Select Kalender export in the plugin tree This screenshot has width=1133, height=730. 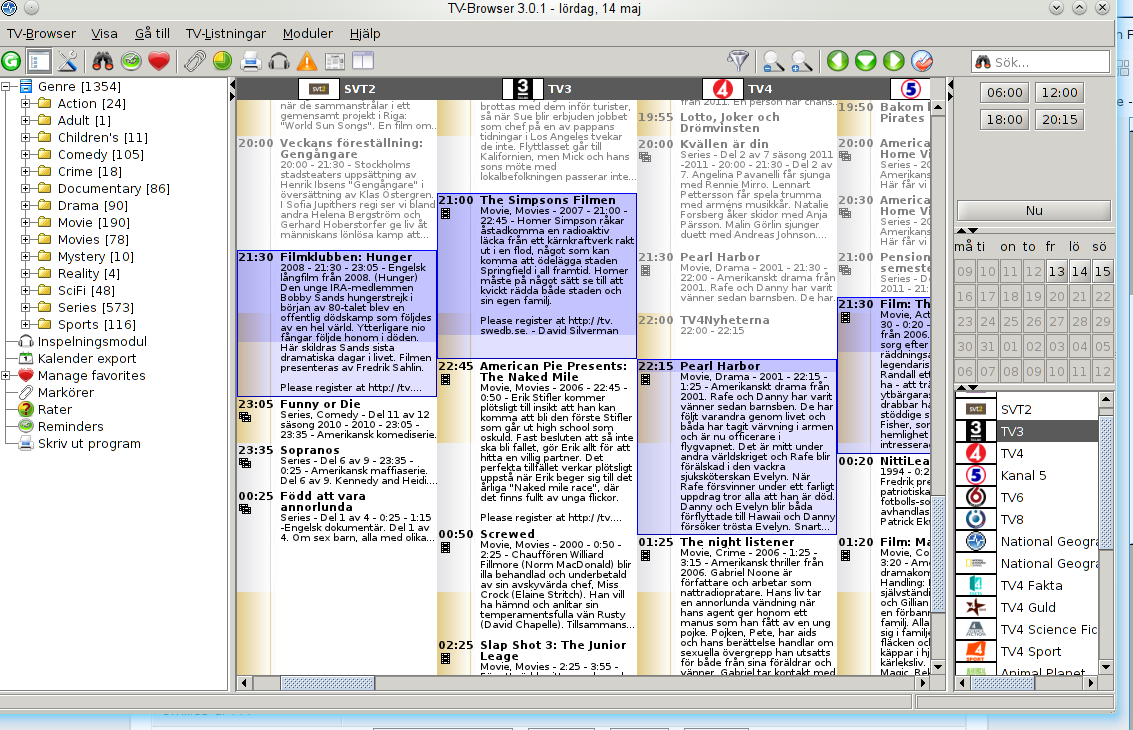pyautogui.click(x=87, y=358)
